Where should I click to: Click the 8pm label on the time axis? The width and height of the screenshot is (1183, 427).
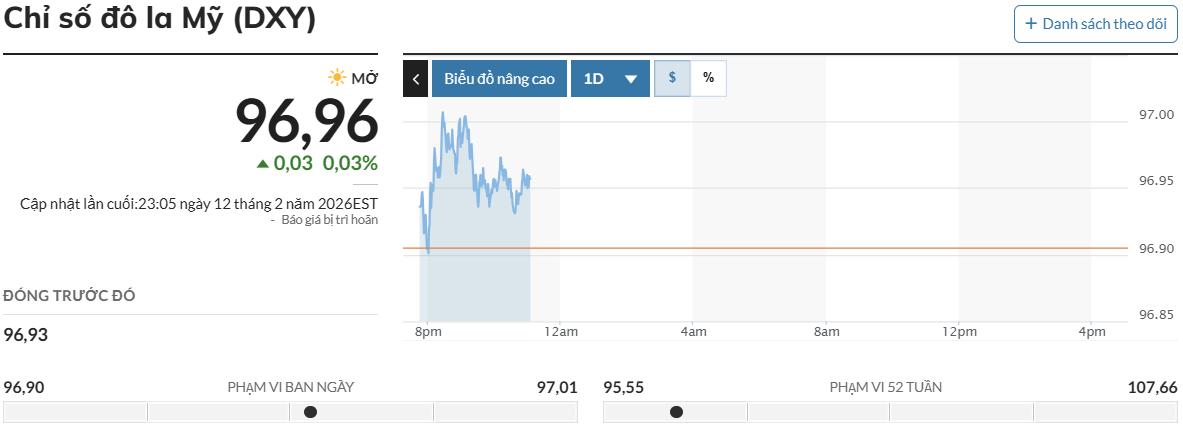428,331
